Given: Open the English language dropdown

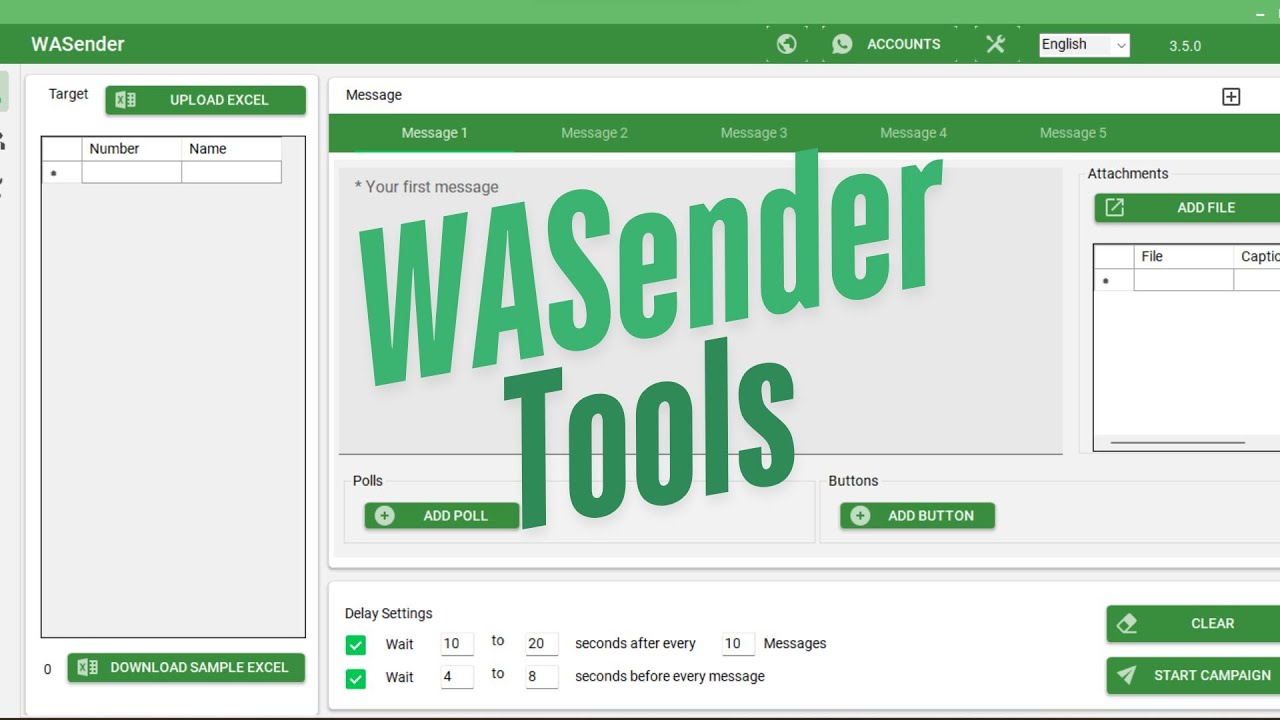Looking at the screenshot, I should 1084,44.
